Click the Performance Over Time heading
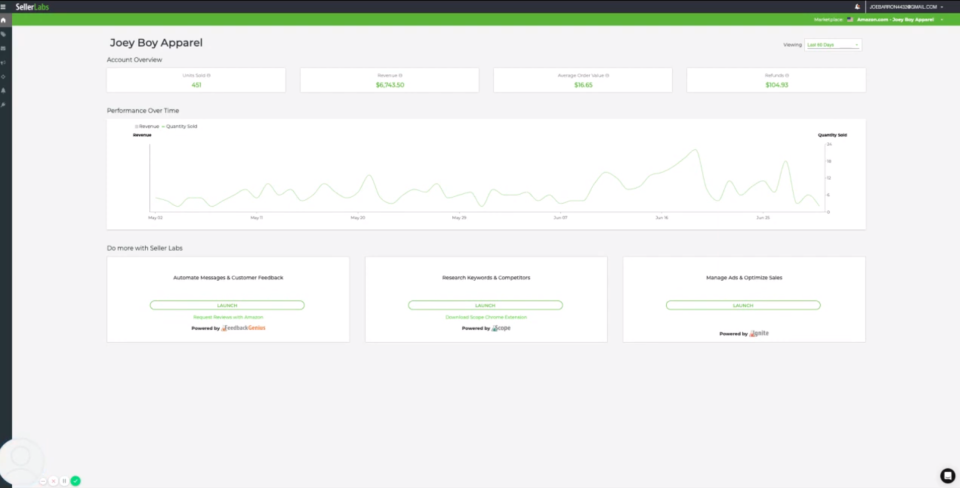Image resolution: width=960 pixels, height=488 pixels. [x=143, y=111]
